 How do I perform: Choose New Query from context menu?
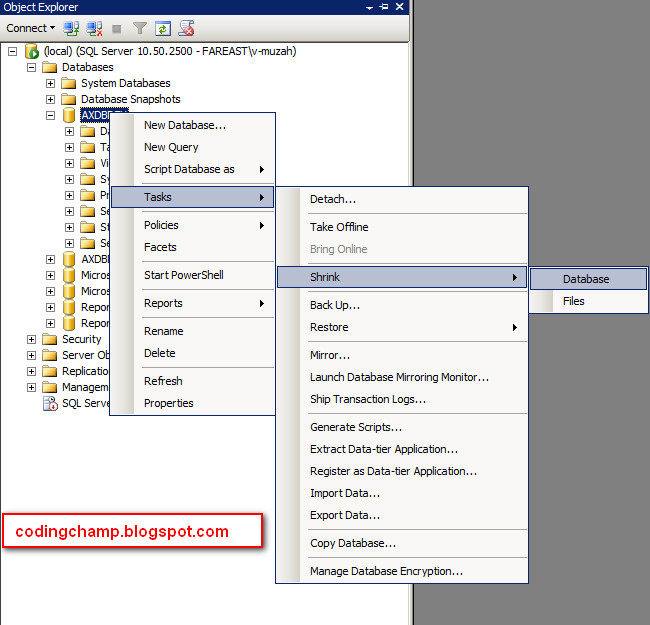pyautogui.click(x=192, y=147)
